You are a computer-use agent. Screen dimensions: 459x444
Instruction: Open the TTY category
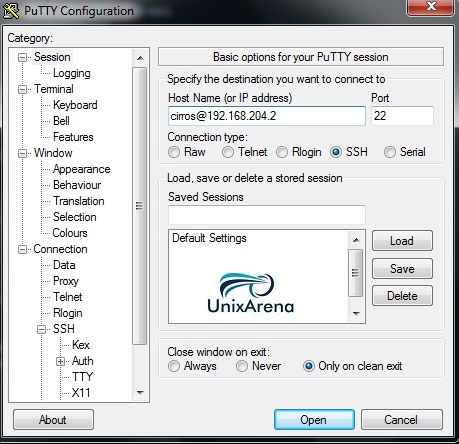[x=82, y=377]
